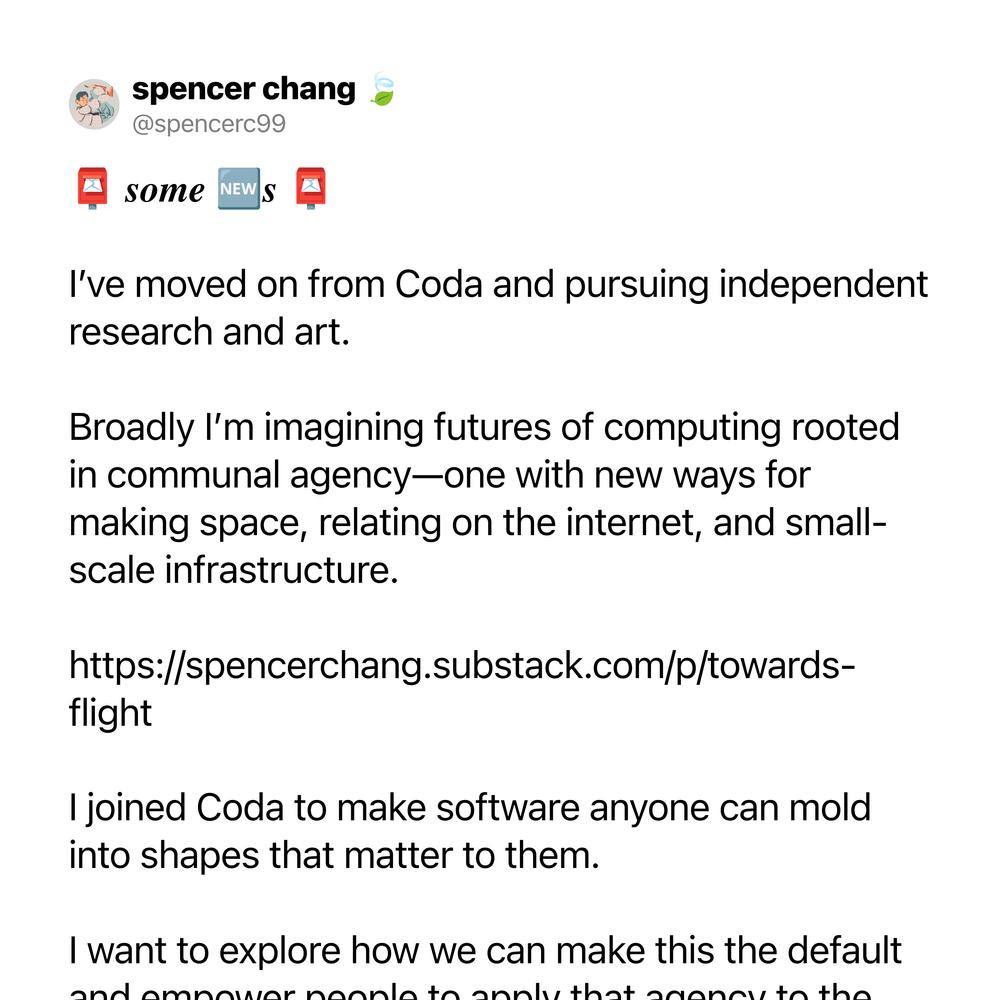
Task: Click the leaf emoji beside the name
Action: [383, 89]
